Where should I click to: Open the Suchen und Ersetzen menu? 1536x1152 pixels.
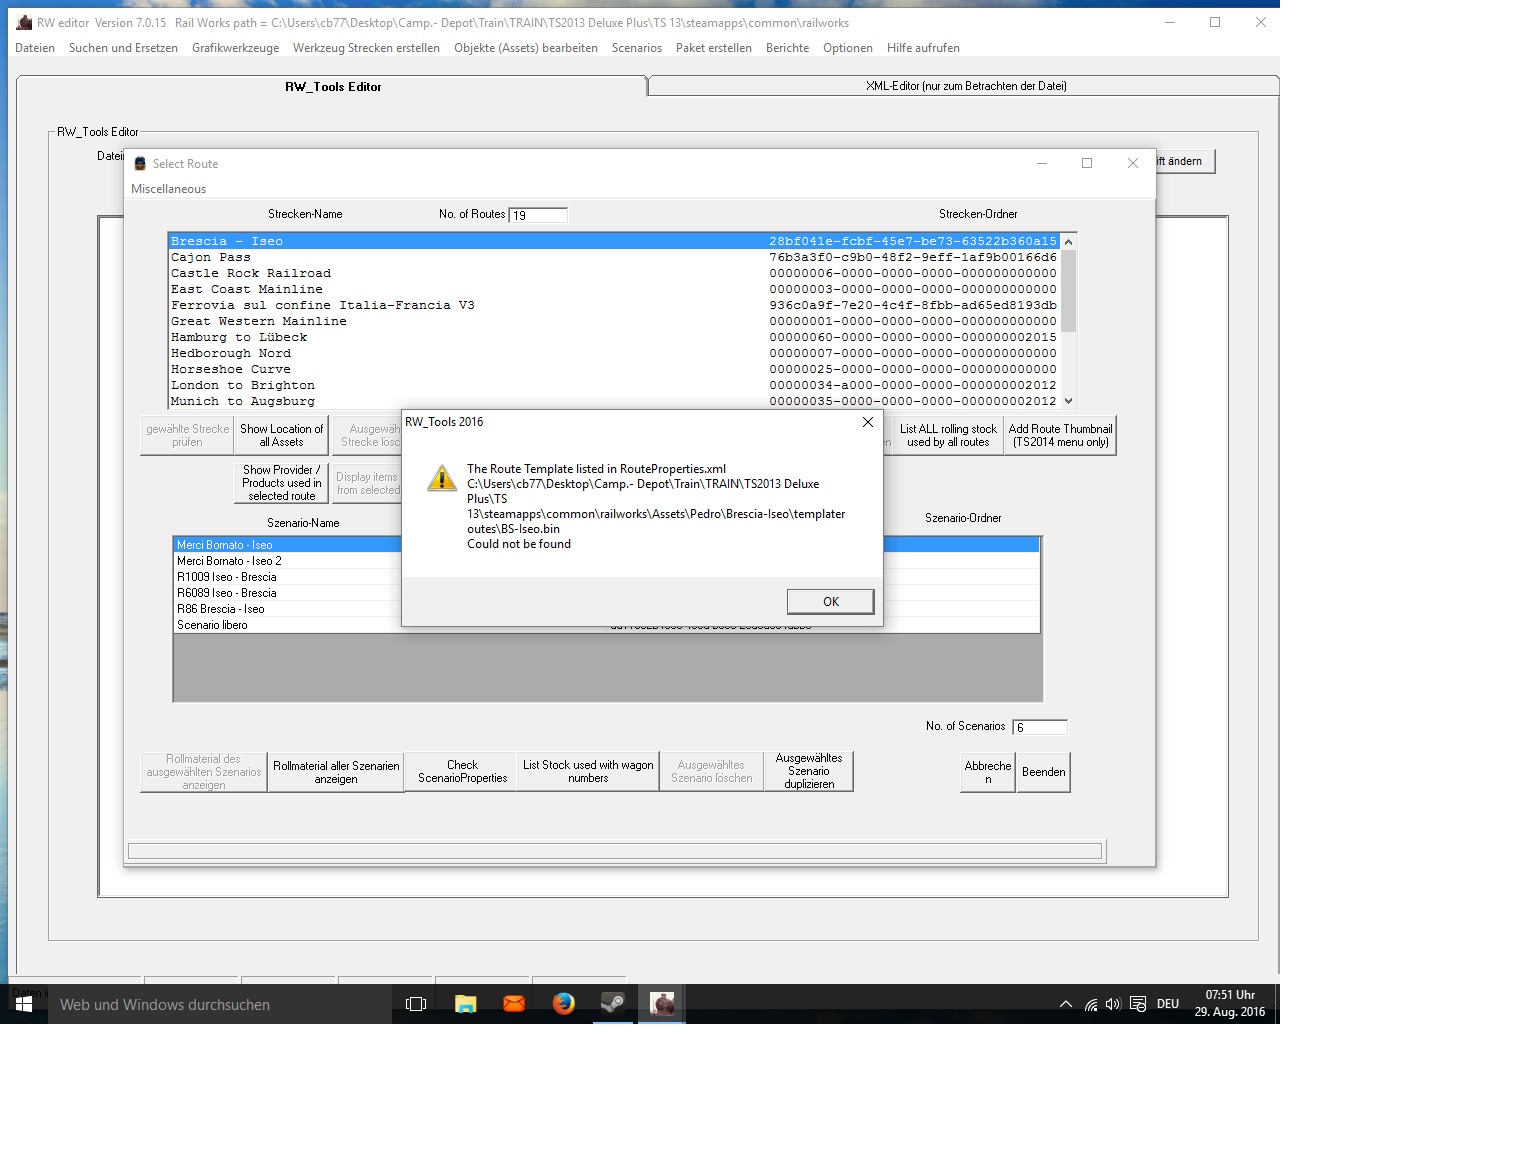pyautogui.click(x=123, y=48)
